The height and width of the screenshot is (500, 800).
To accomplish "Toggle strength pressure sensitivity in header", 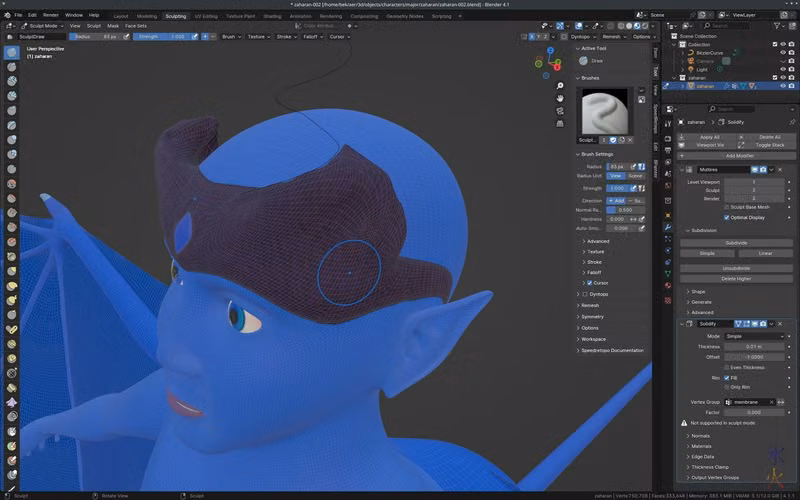I will click(x=194, y=37).
